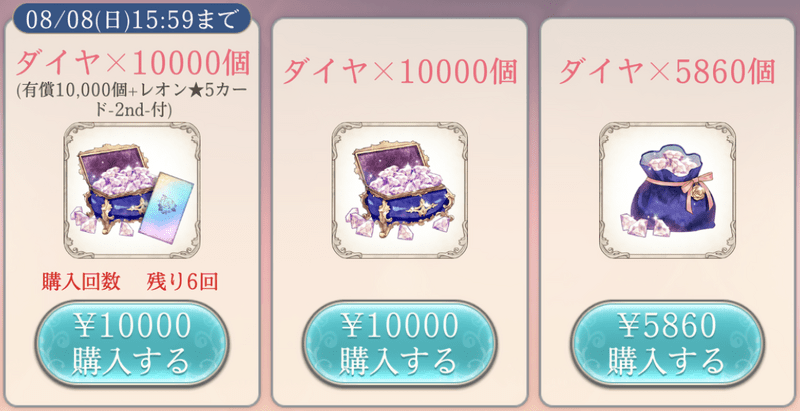800x411 pixels.
Task: Tap the ornate frame around the pouch thumbnail
Action: pyautogui.click(x=667, y=190)
